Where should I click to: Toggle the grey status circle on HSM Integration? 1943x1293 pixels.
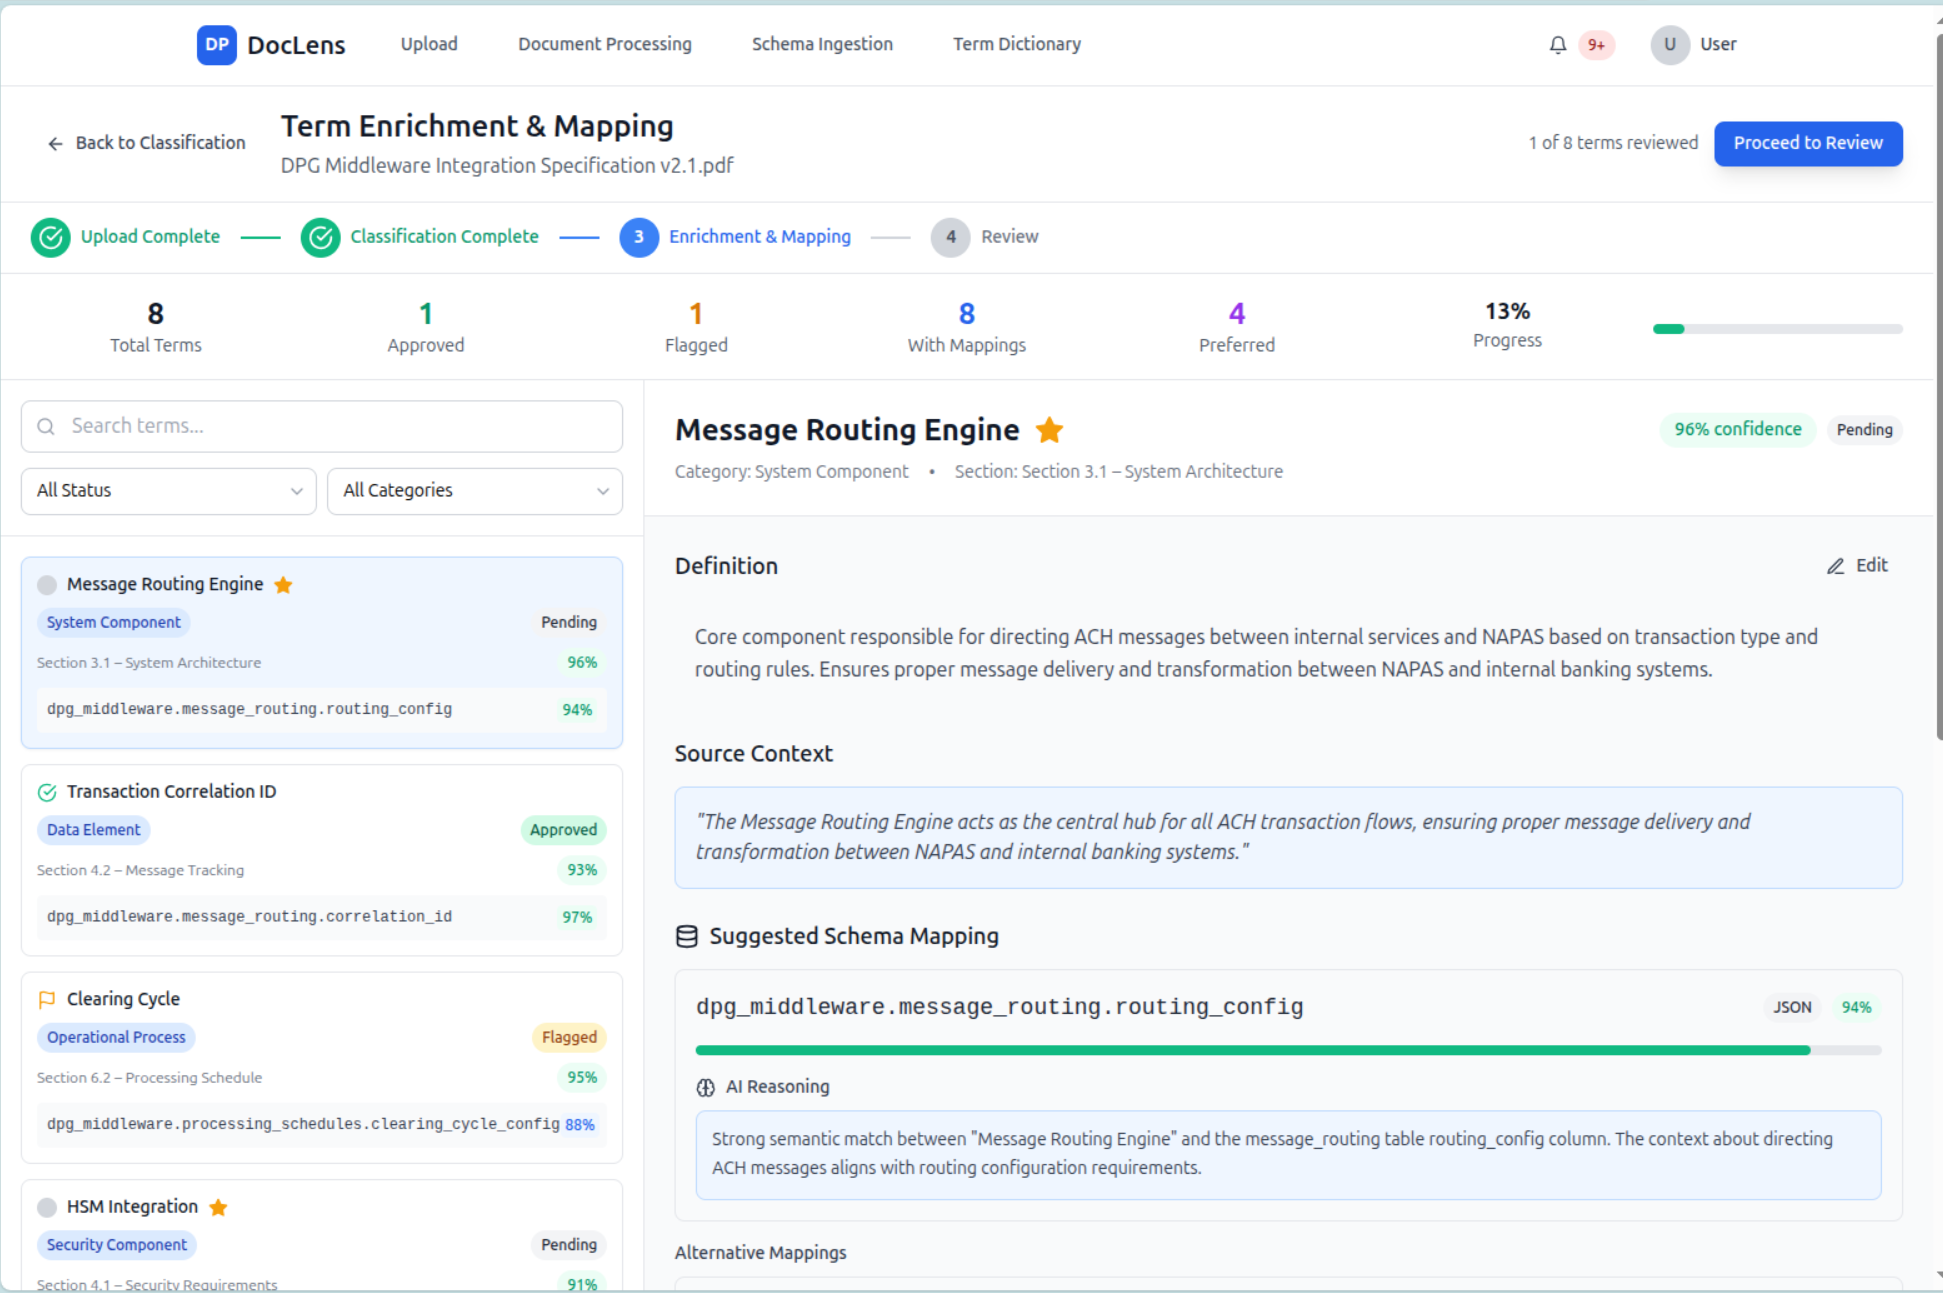[x=46, y=1207]
